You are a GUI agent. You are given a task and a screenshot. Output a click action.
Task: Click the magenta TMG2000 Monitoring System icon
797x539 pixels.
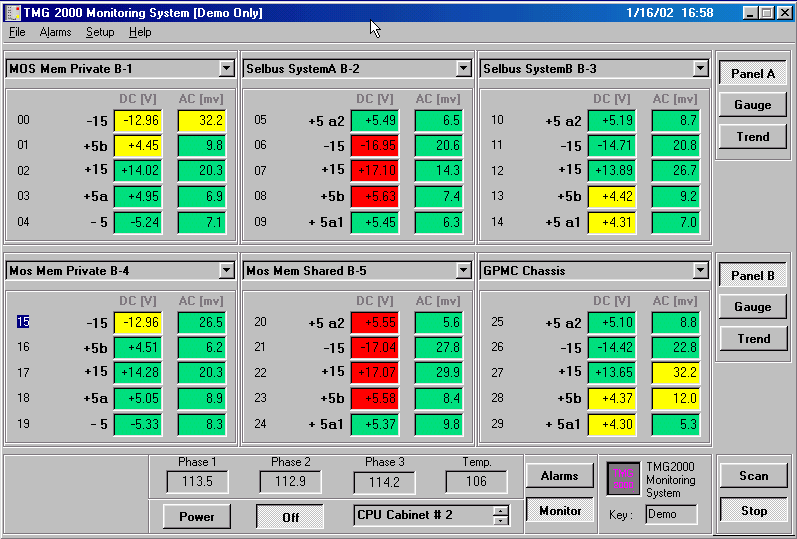click(624, 479)
